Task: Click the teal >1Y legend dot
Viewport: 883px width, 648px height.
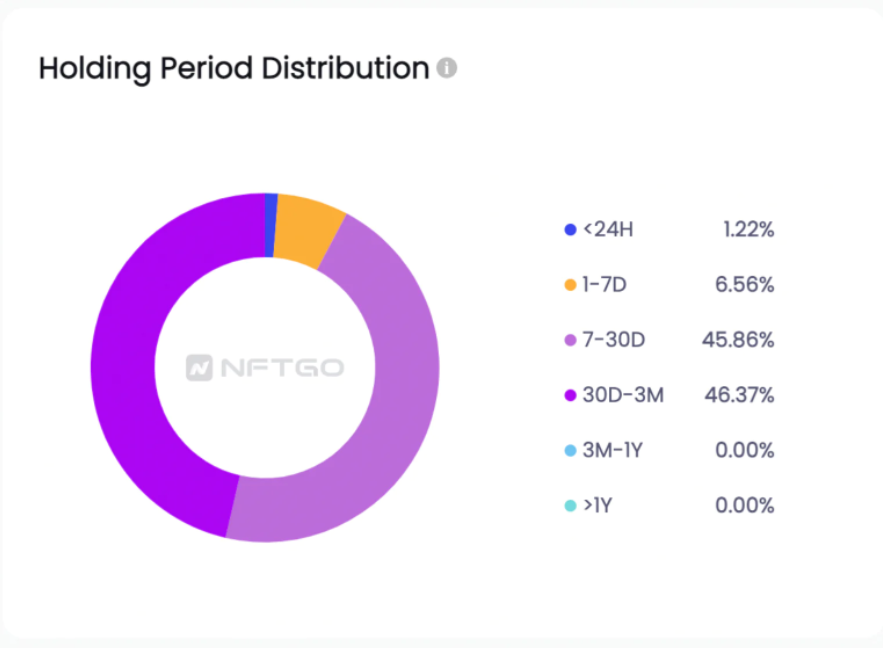Action: coord(570,506)
